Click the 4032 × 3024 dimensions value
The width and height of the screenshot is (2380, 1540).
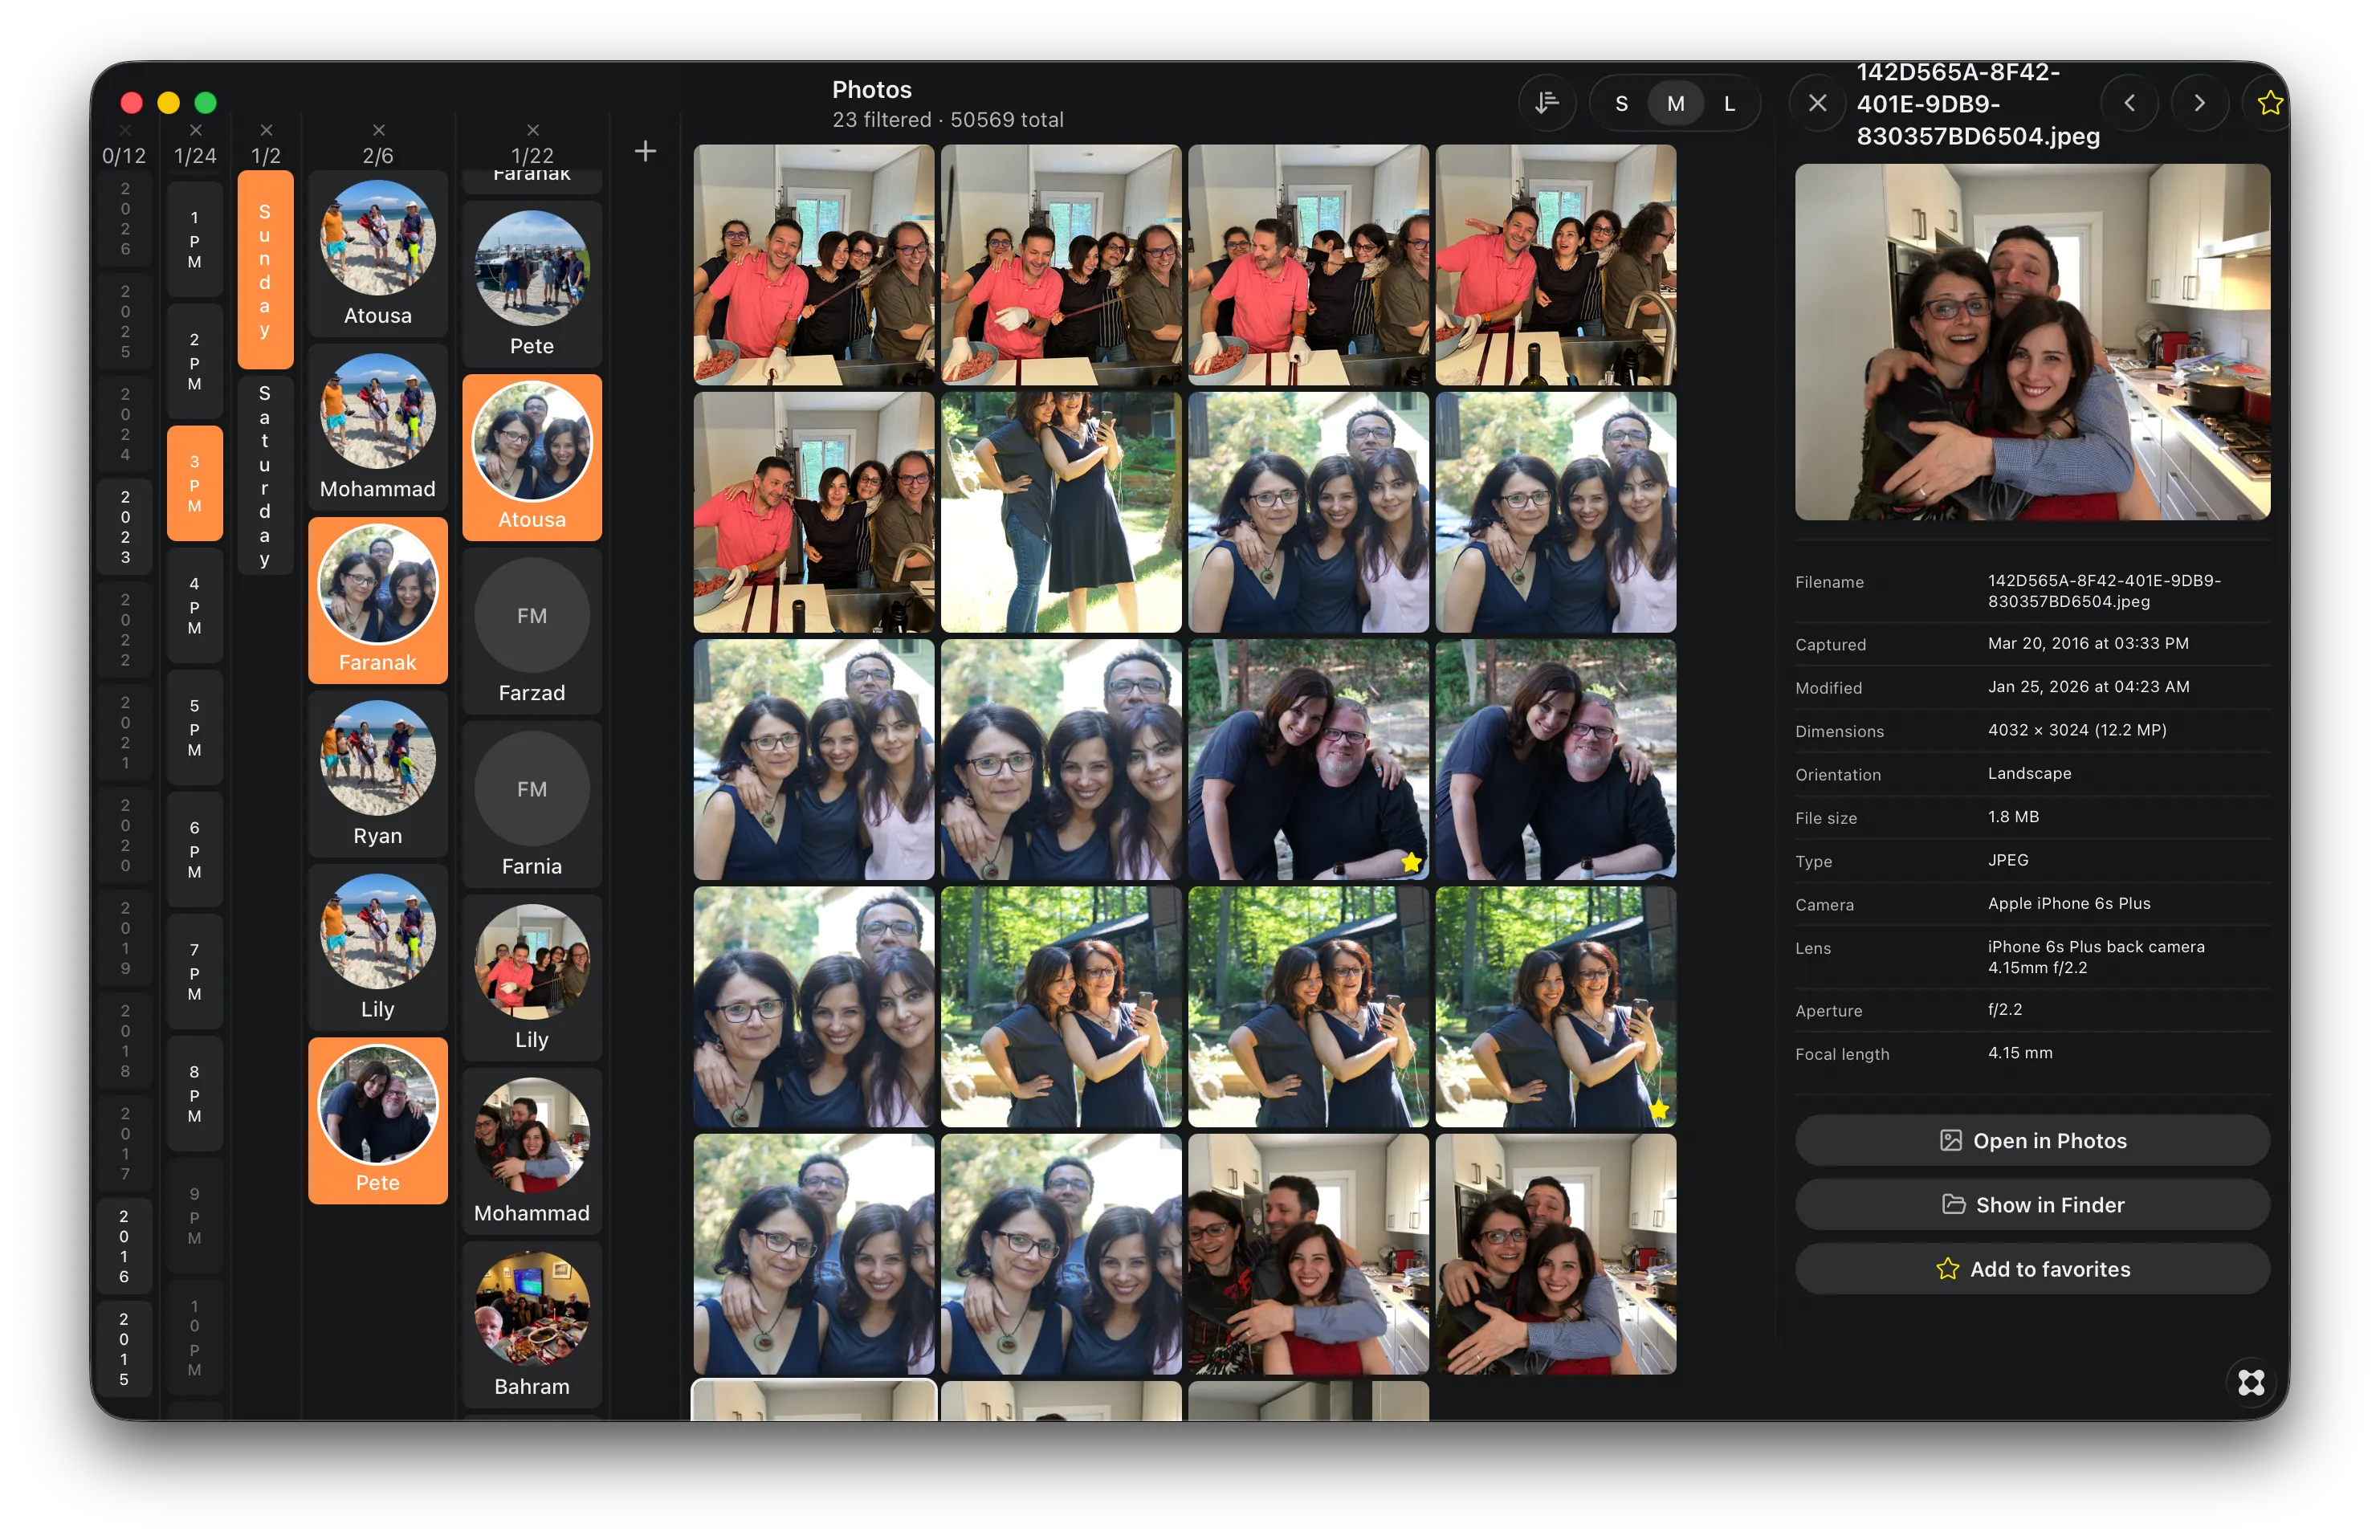click(2077, 730)
